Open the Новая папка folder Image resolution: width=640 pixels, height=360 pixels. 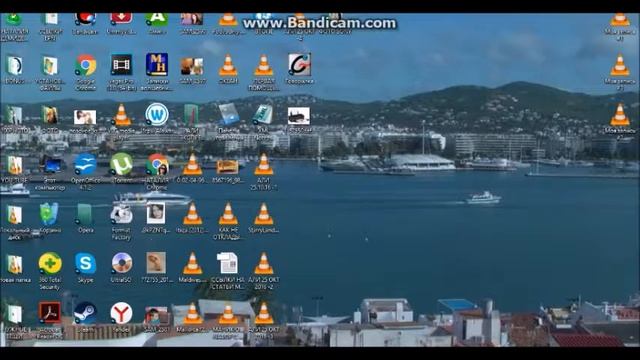pos(14,264)
